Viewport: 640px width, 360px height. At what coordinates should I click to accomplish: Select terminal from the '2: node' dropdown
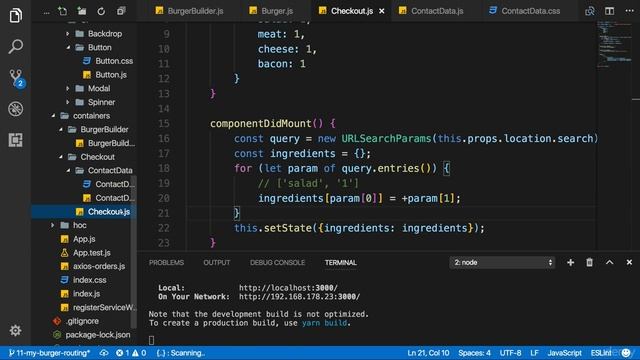[502, 262]
